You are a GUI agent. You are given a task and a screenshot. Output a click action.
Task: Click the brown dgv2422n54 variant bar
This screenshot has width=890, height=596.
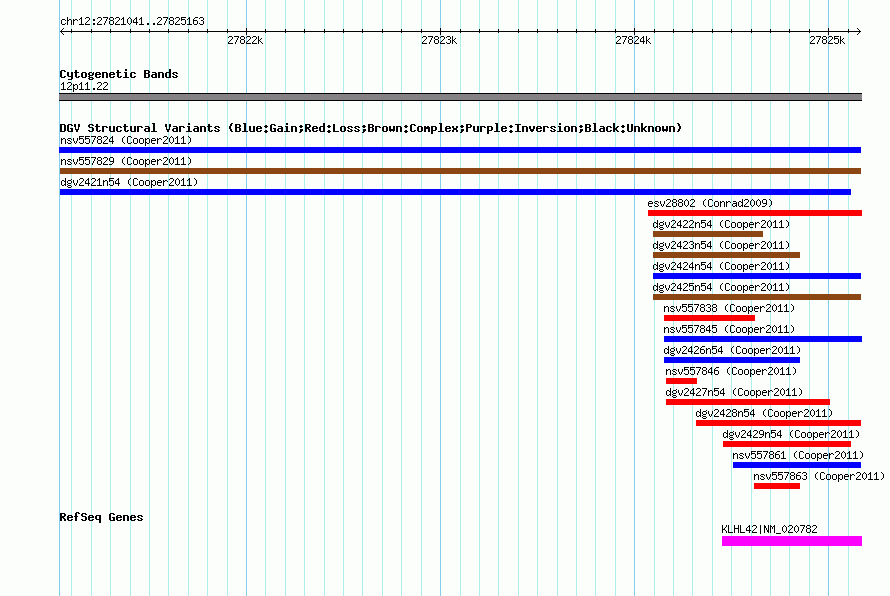click(707, 234)
